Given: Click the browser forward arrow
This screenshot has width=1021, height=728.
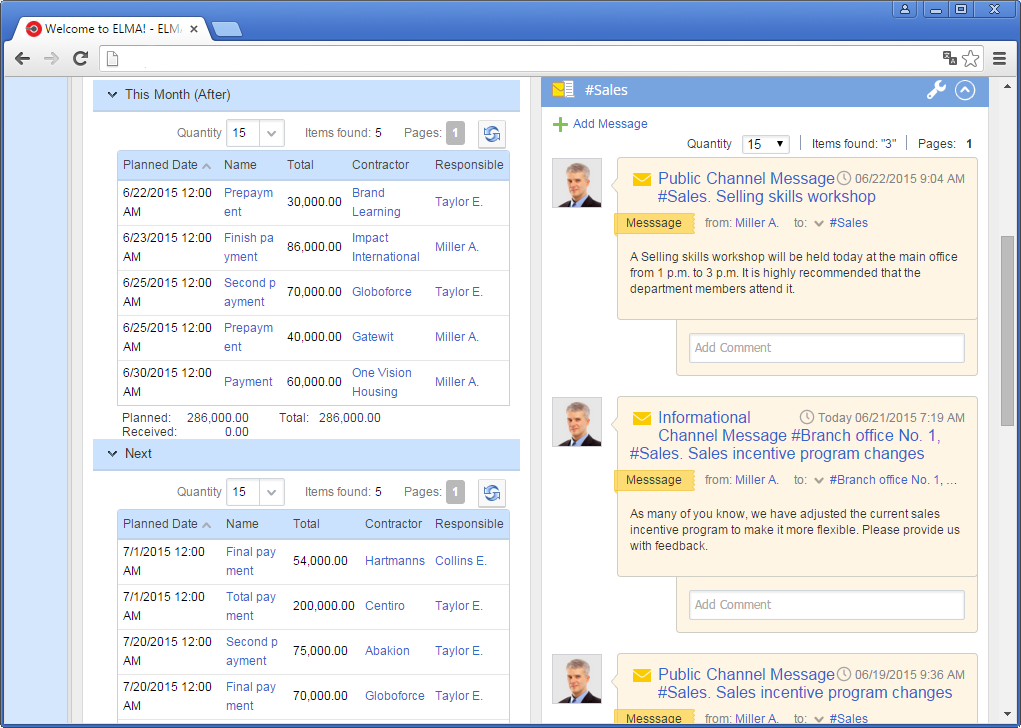Looking at the screenshot, I should [51, 59].
